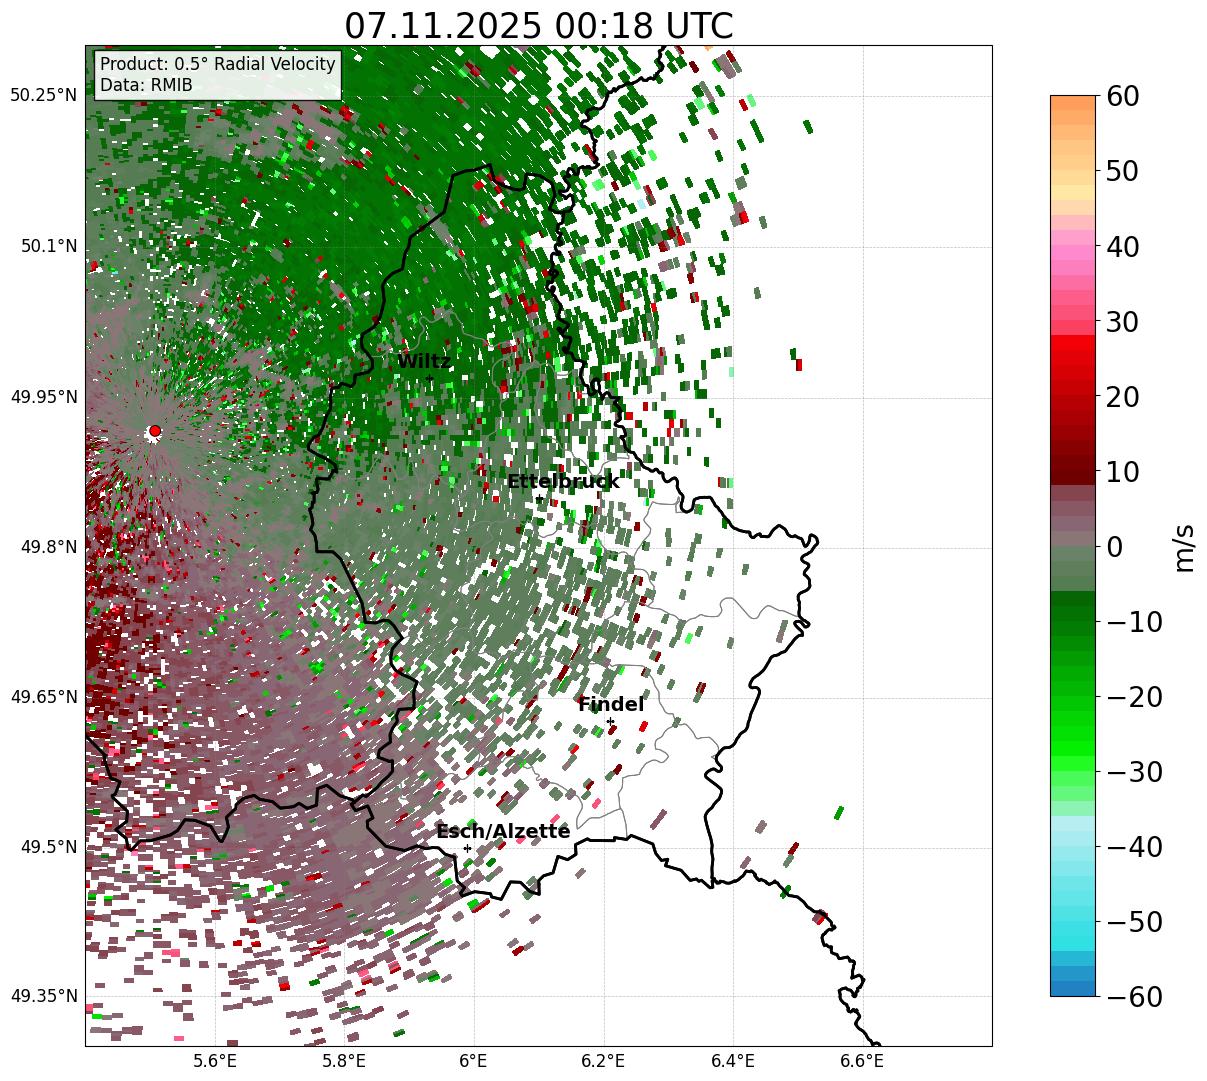Image resolution: width=1207 pixels, height=1081 pixels.
Task: Click the 40 value on the colorbar
Action: [x=1123, y=246]
